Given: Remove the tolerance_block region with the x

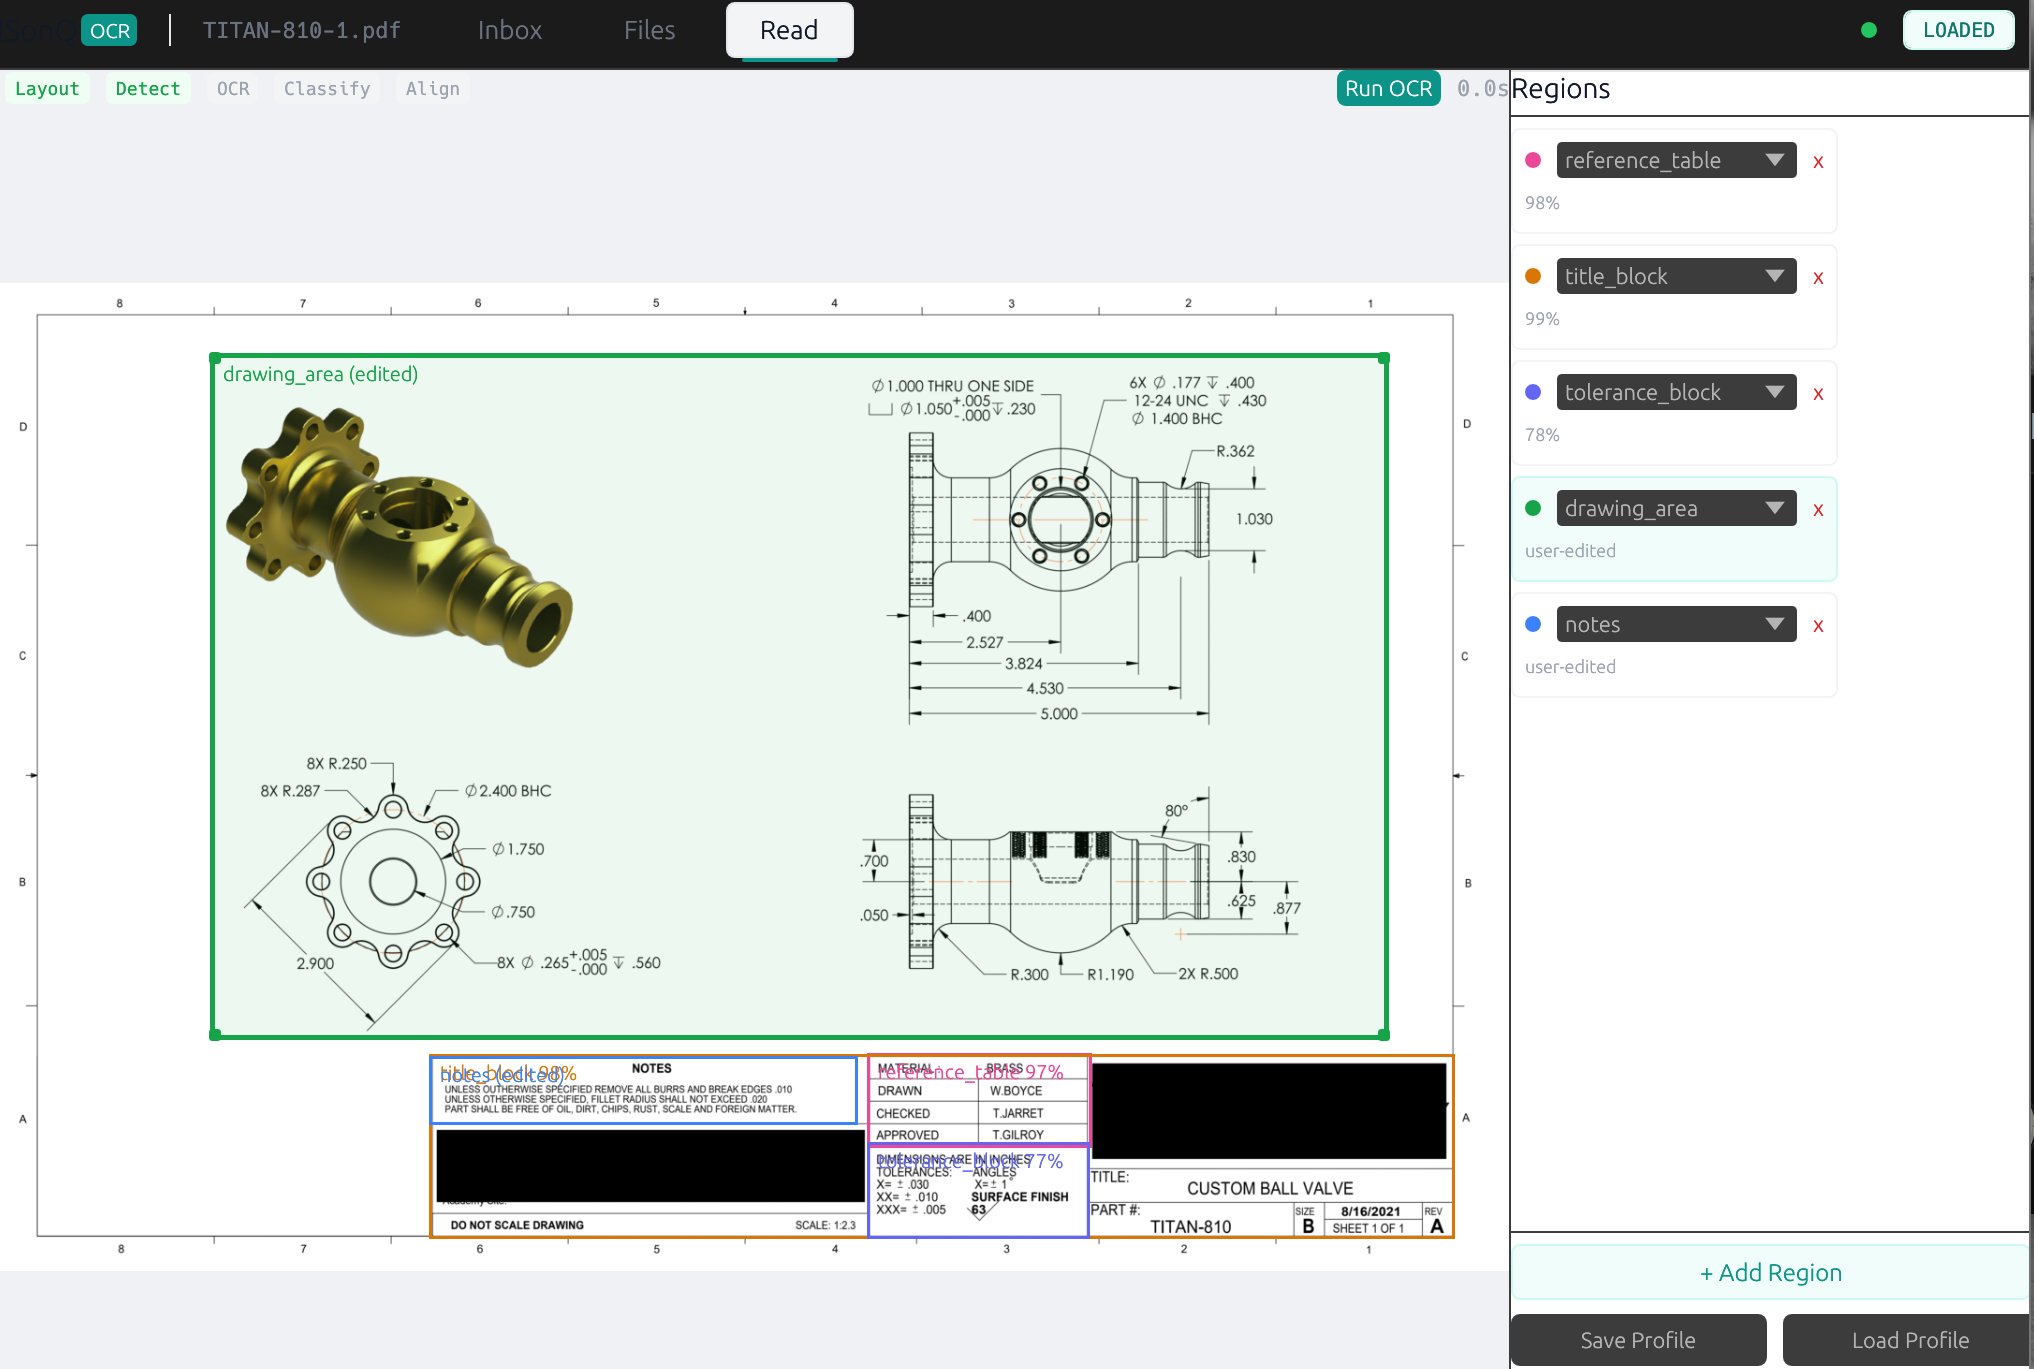Looking at the screenshot, I should pos(1818,394).
